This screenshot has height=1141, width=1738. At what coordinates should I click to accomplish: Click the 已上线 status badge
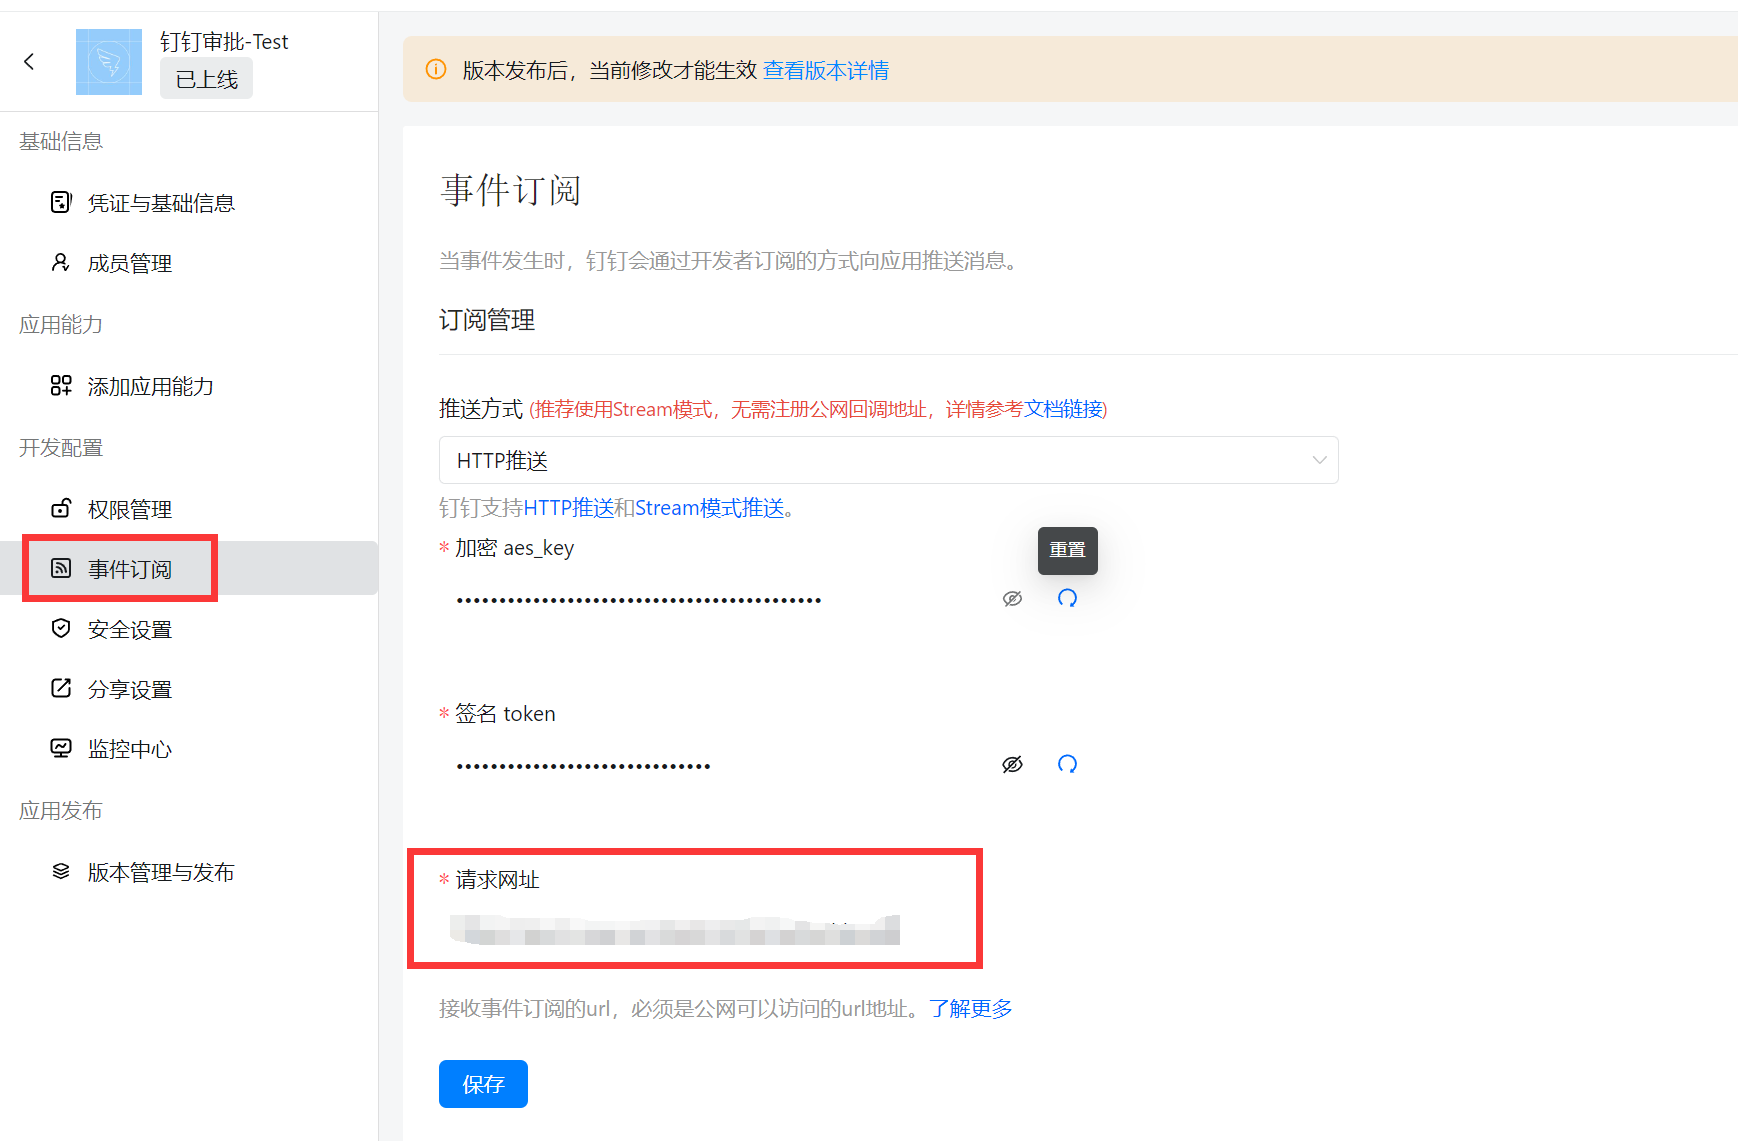pos(207,79)
